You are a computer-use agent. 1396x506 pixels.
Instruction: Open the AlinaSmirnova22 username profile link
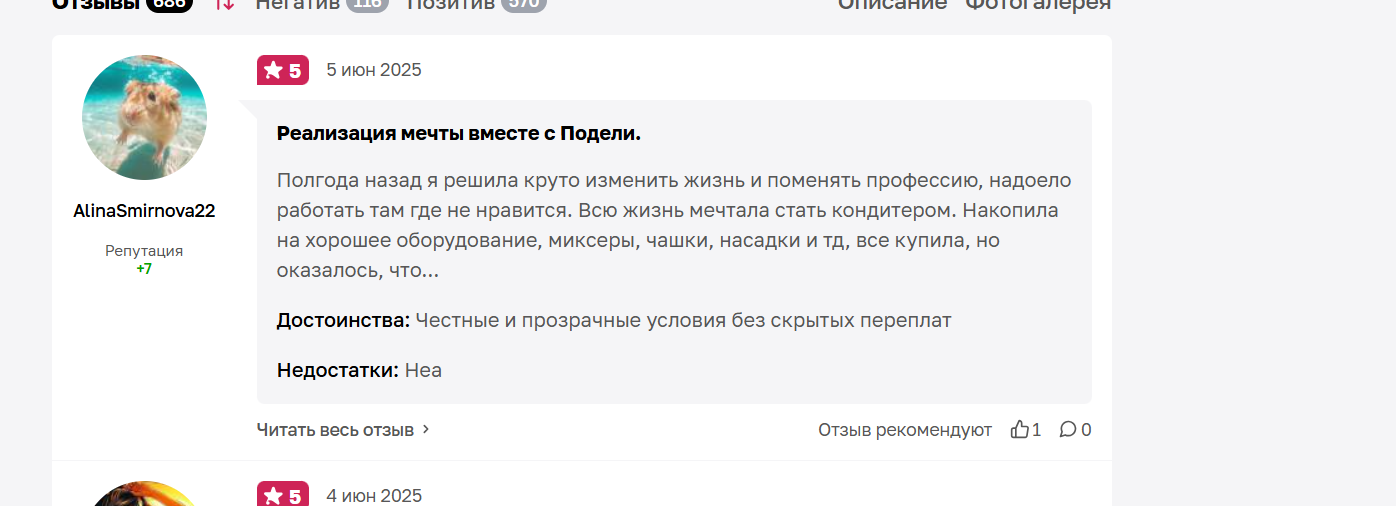[x=144, y=211]
